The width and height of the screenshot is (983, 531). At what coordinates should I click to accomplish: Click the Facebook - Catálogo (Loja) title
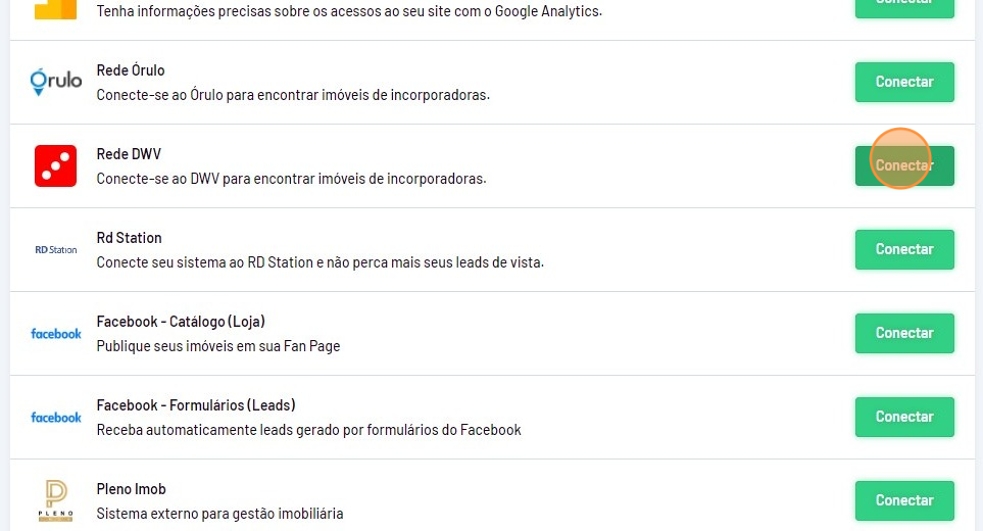180,322
